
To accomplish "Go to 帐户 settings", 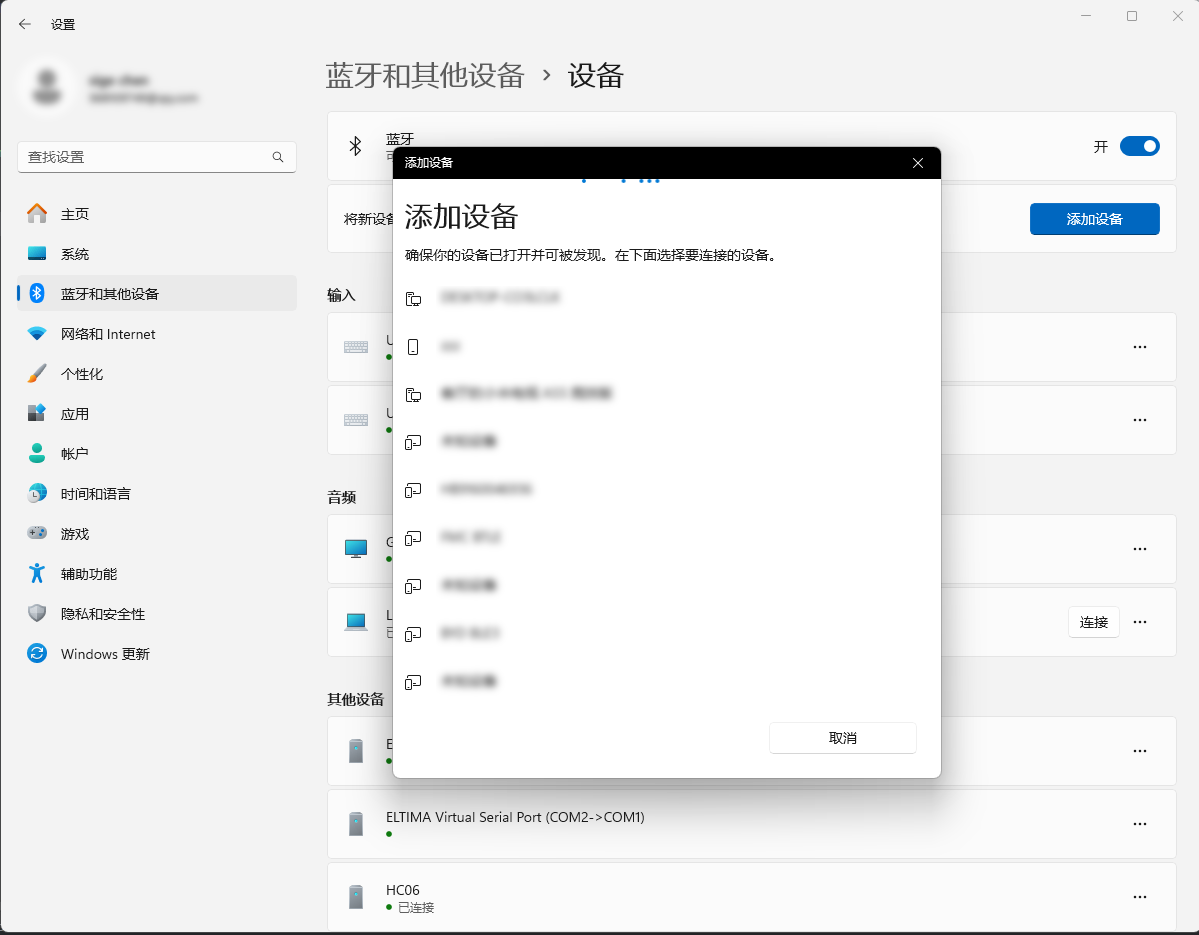I will 75,454.
